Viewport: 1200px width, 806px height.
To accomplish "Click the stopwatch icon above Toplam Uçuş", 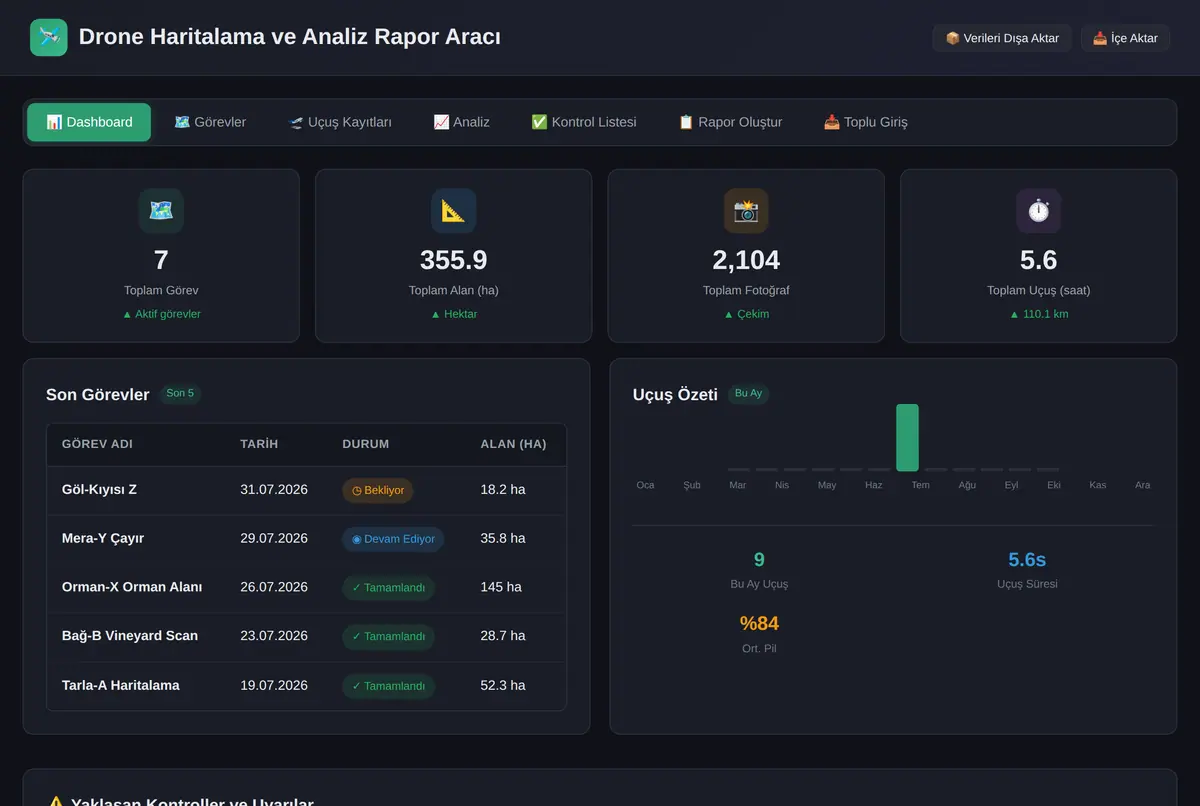I will coord(1039,211).
